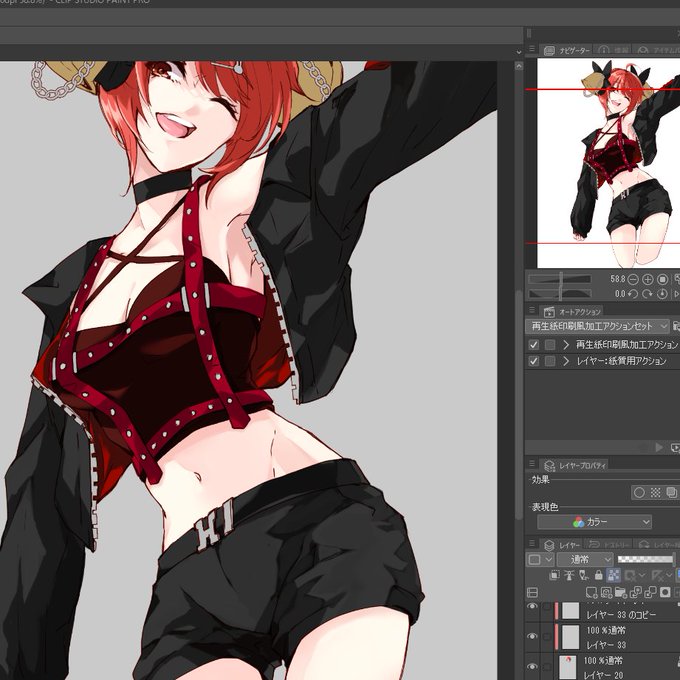
Task: Click transfer to lower layer icon
Action: click(635, 592)
